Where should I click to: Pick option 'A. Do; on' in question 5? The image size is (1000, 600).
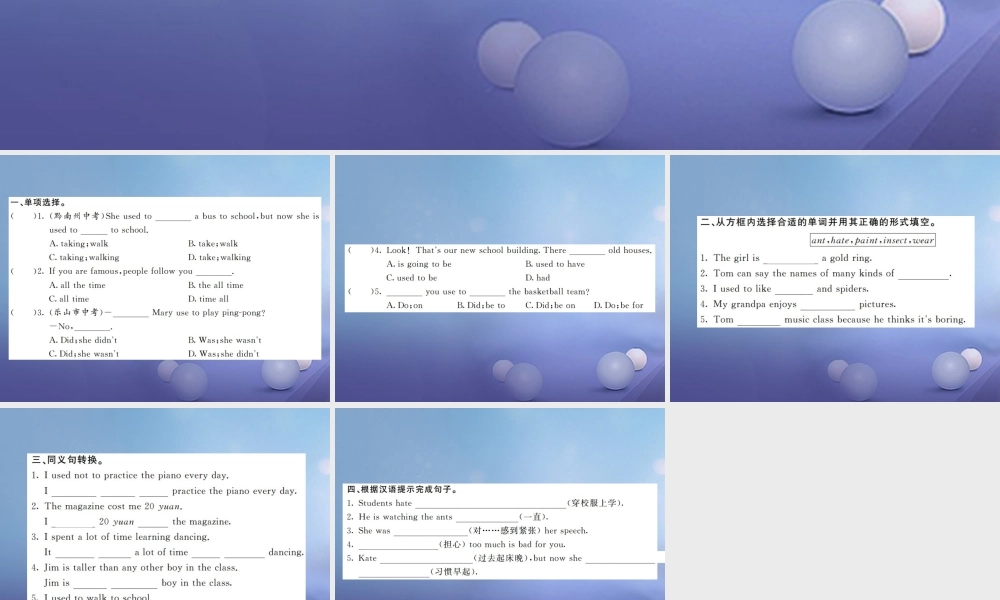pos(405,305)
